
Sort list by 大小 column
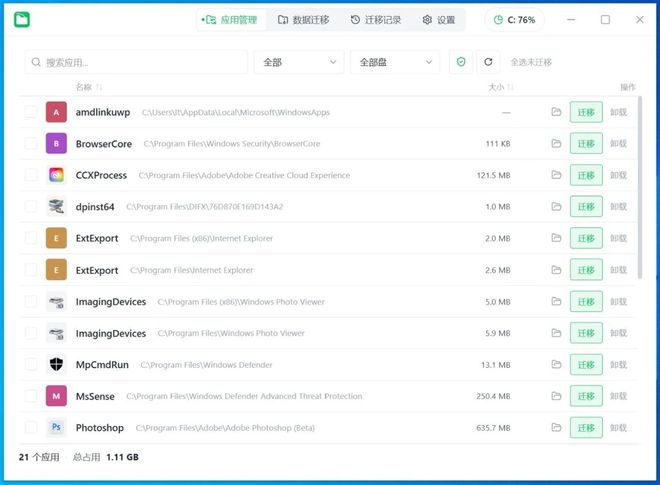[x=501, y=87]
